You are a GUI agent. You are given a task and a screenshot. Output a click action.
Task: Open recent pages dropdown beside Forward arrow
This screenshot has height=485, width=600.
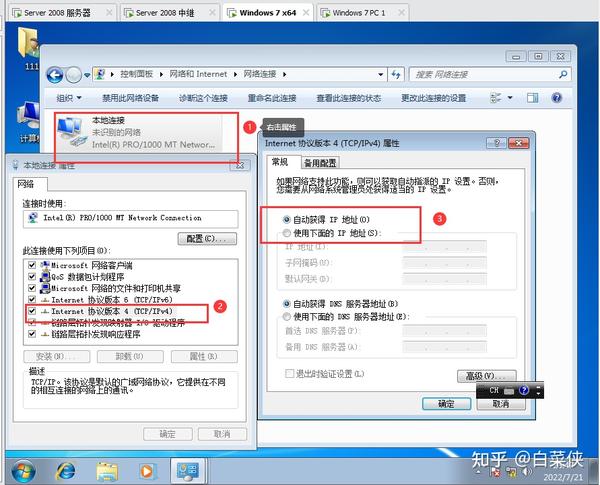[87, 75]
